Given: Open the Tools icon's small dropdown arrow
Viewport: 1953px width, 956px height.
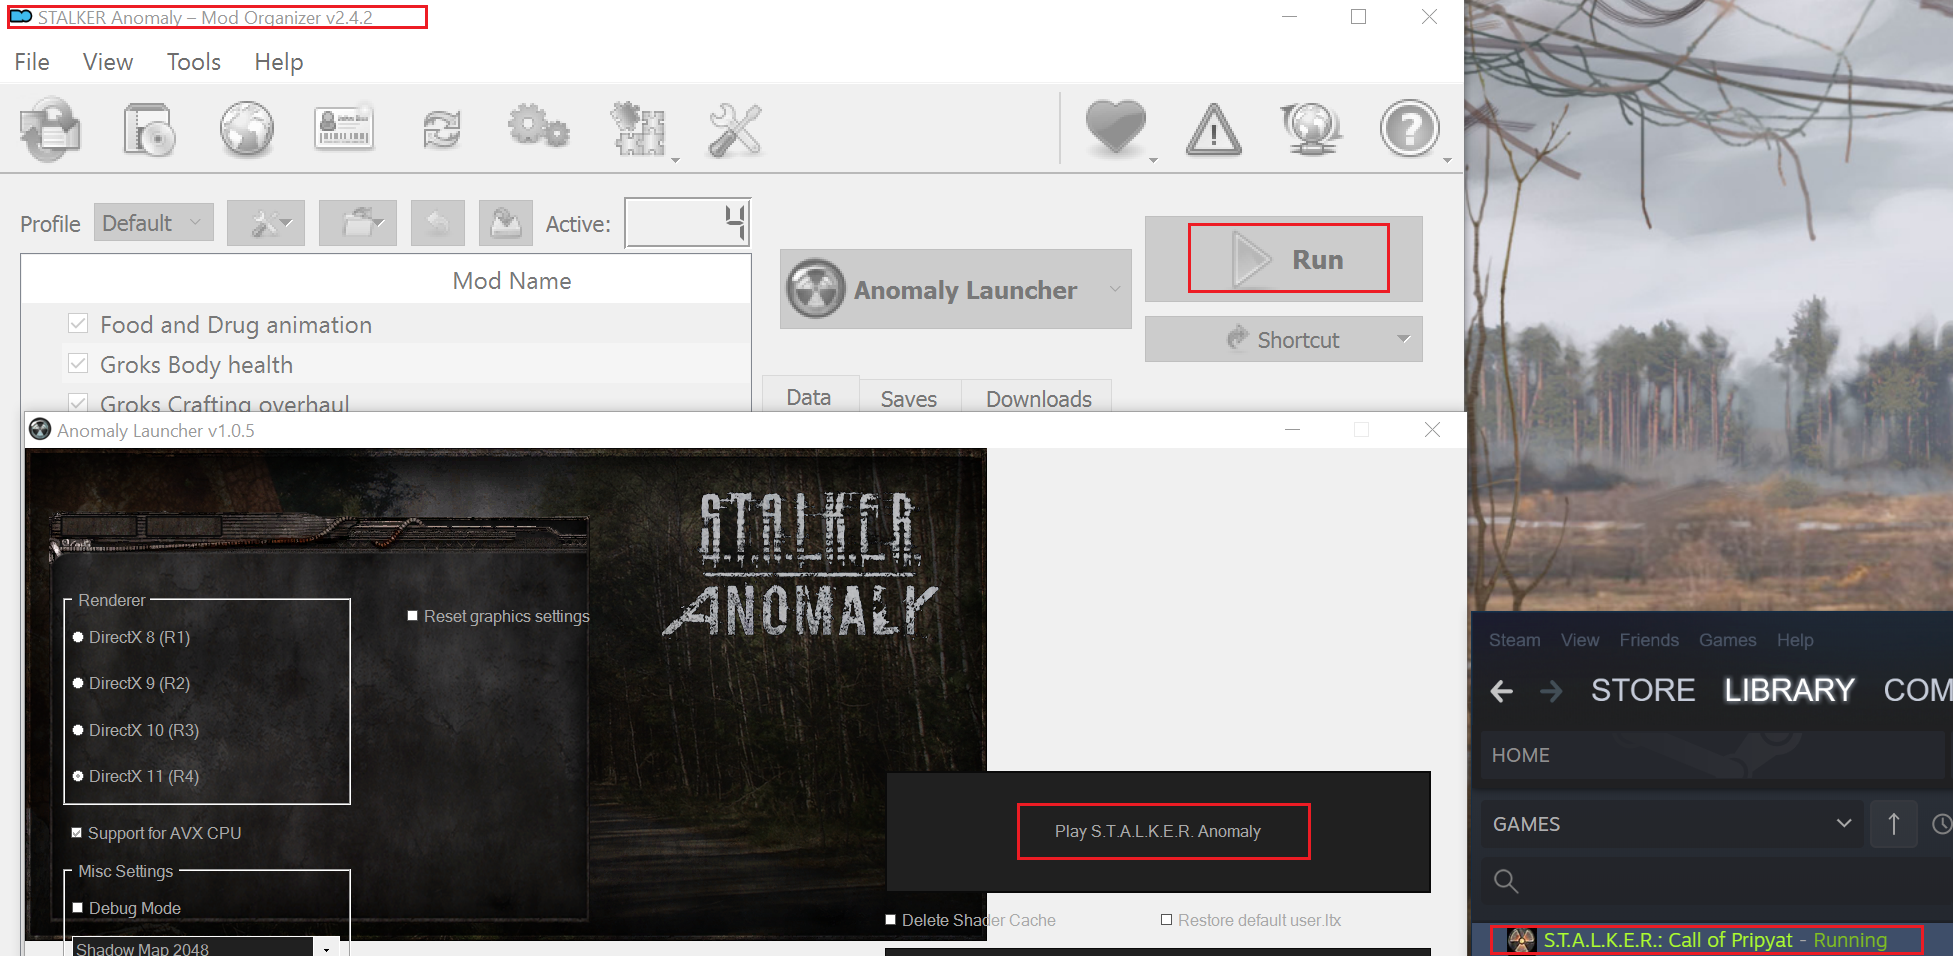Looking at the screenshot, I should (675, 160).
